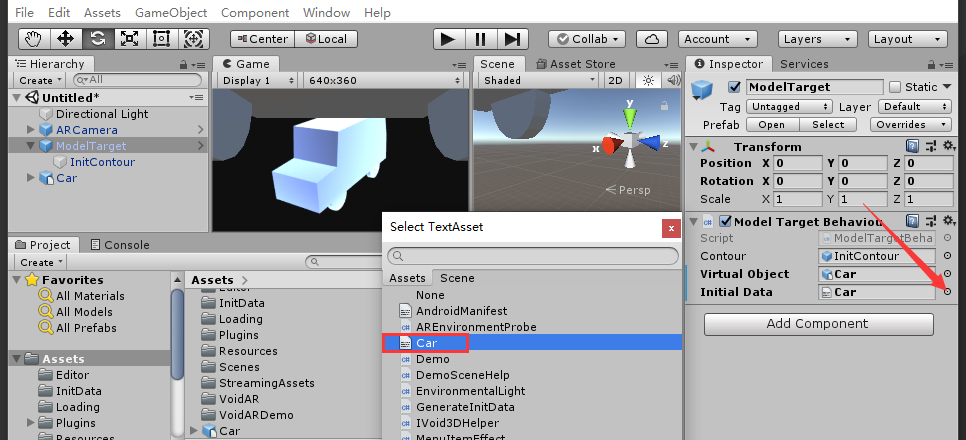Switch to the Console tab
The height and width of the screenshot is (440, 966).
[120, 245]
